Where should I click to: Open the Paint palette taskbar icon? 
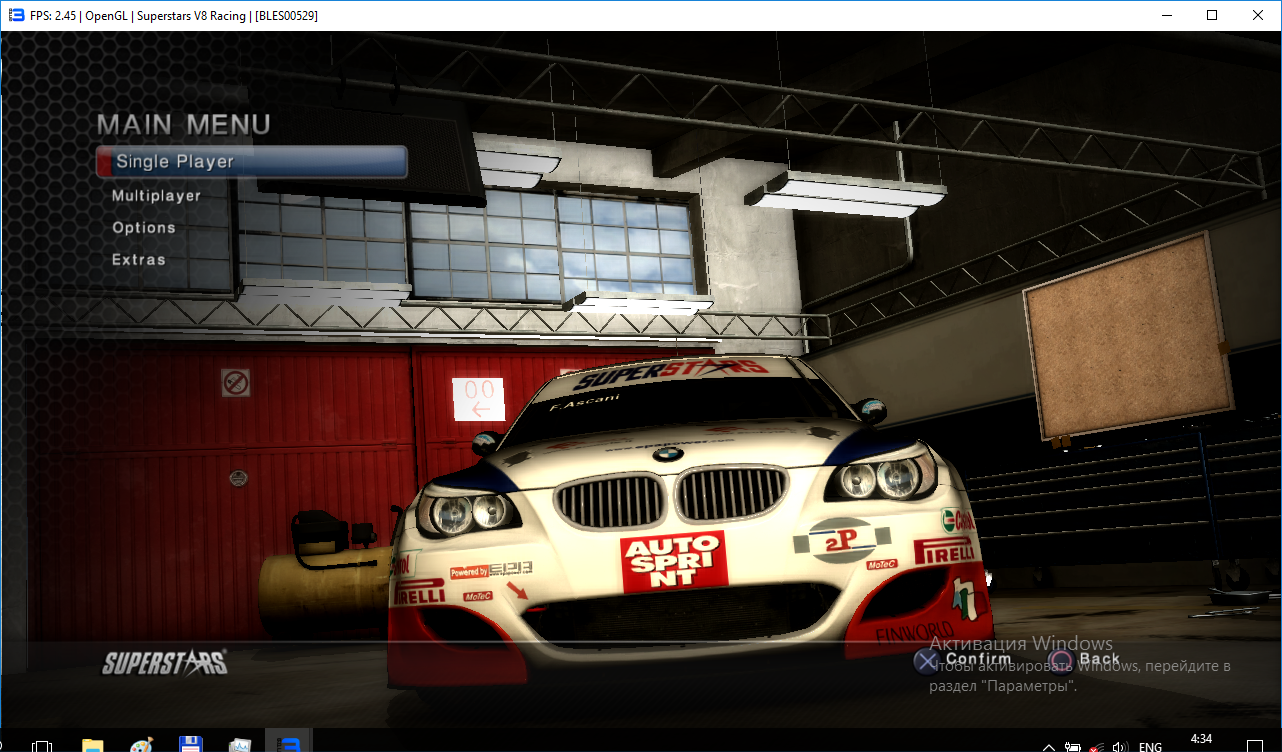(141, 745)
